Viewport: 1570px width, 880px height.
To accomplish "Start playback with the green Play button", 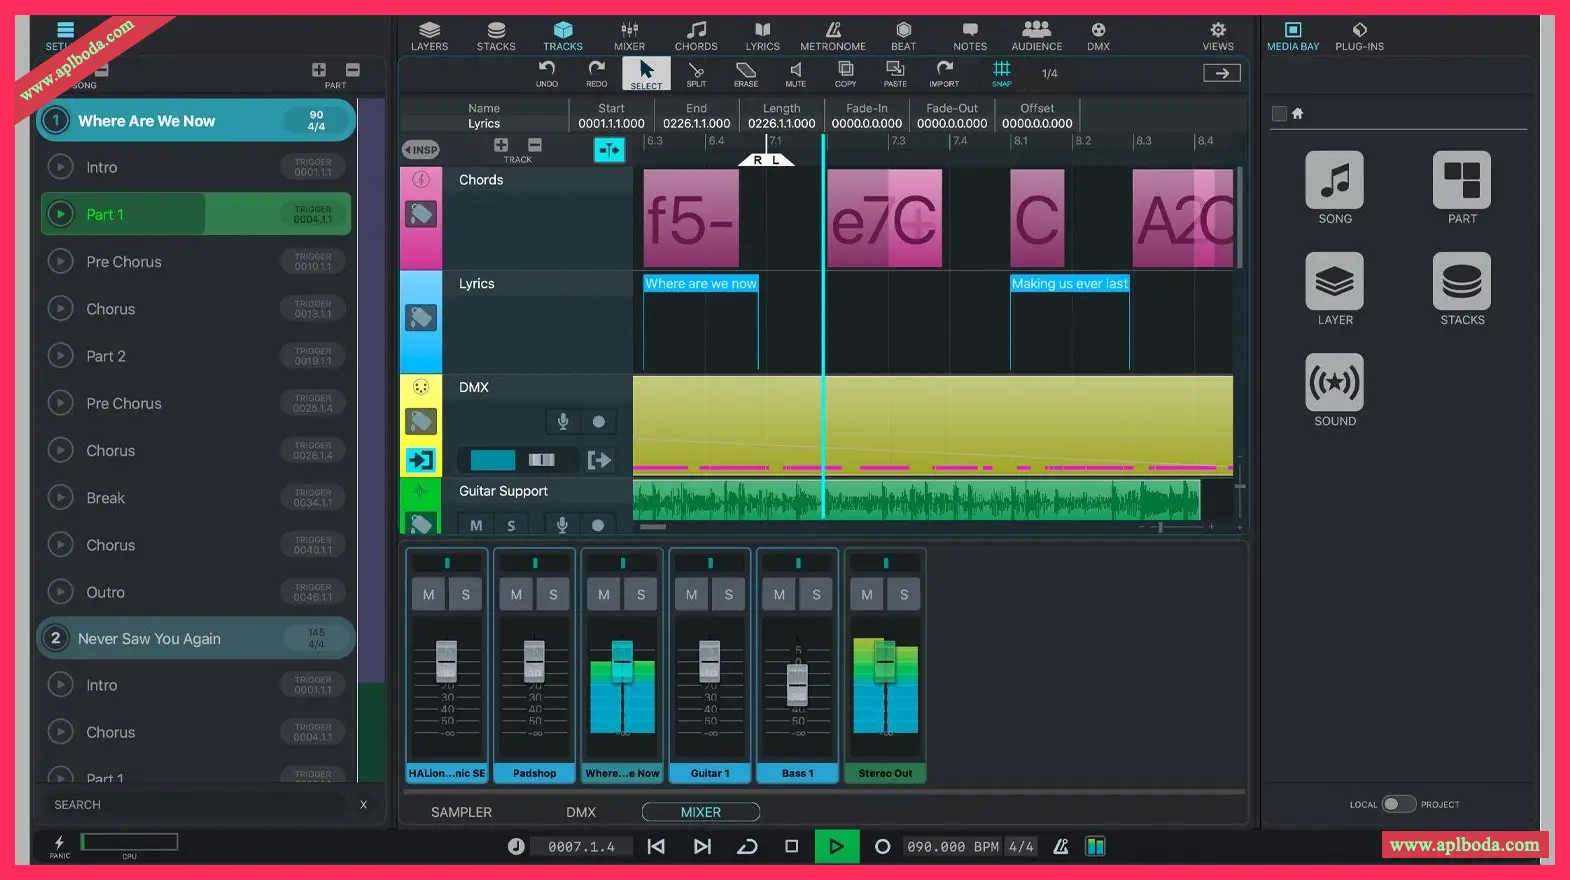I will (x=836, y=846).
